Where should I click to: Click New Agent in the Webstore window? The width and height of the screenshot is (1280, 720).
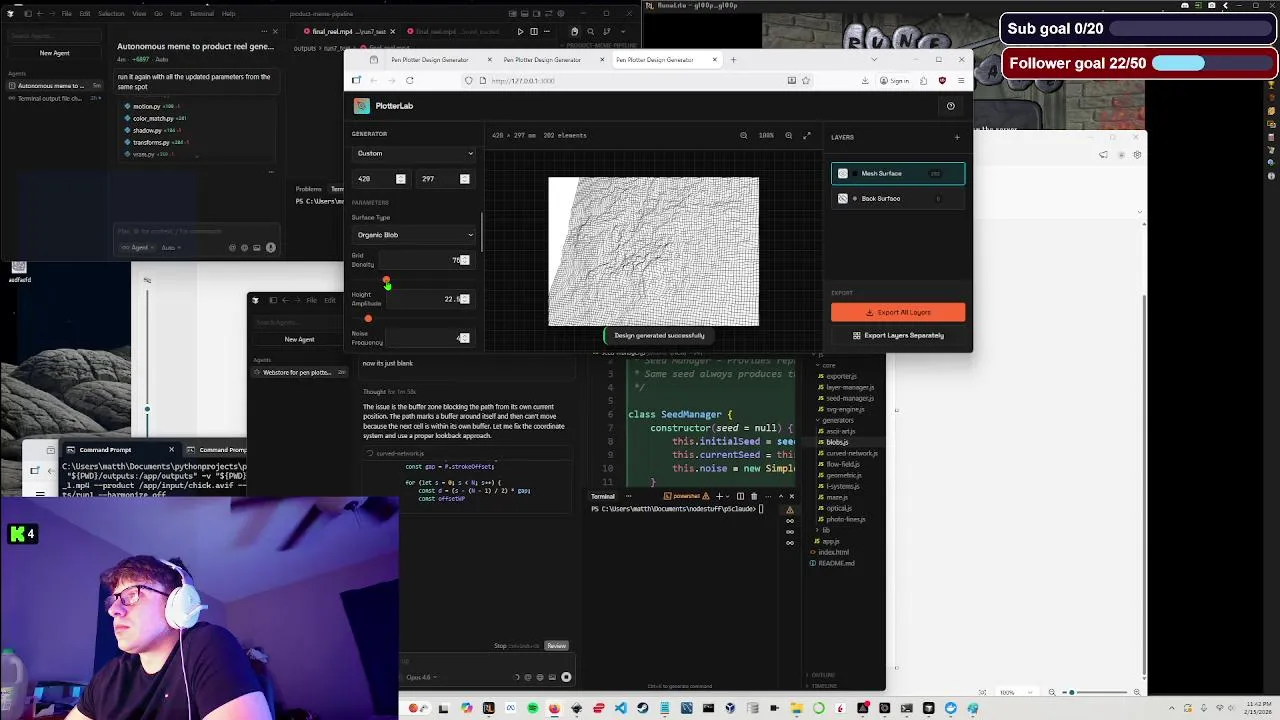[x=299, y=339]
